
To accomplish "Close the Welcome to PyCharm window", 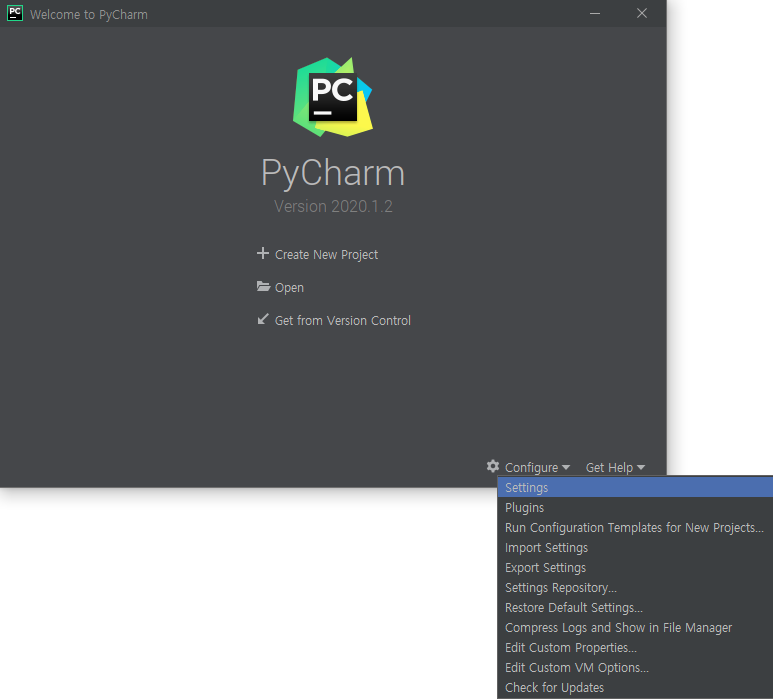I will point(641,13).
